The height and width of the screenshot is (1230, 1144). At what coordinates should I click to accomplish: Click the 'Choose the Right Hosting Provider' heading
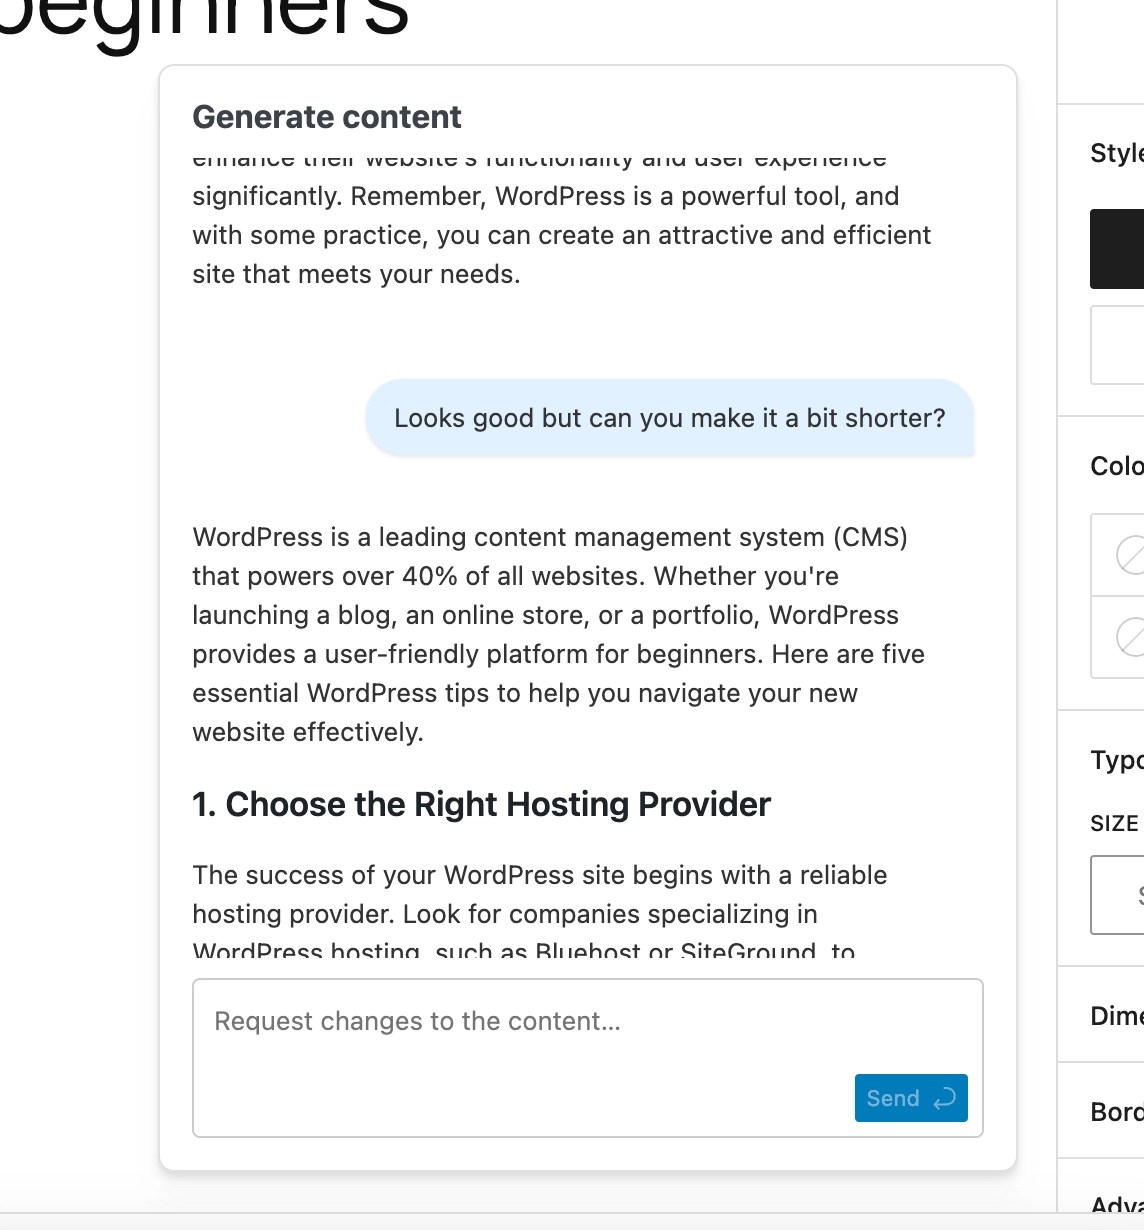coord(481,804)
